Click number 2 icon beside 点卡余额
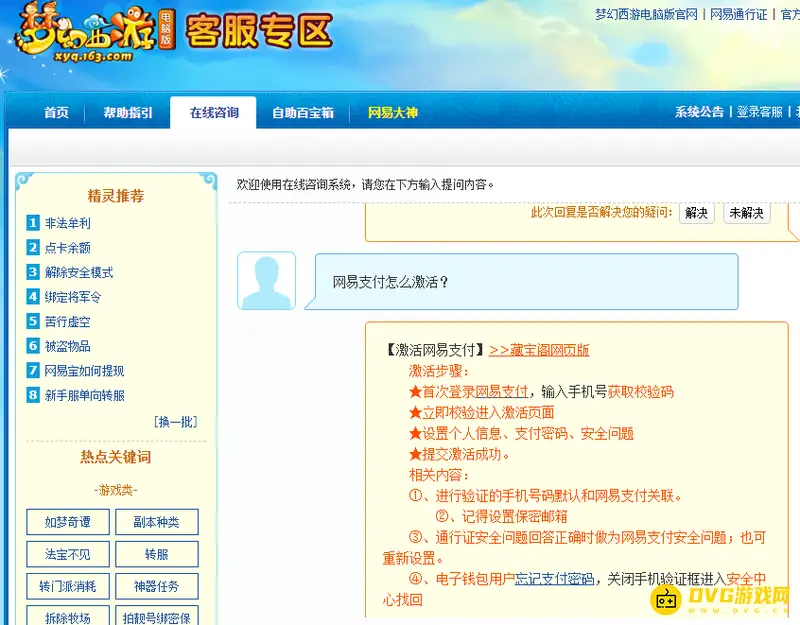The height and width of the screenshot is (625, 800). tap(33, 247)
